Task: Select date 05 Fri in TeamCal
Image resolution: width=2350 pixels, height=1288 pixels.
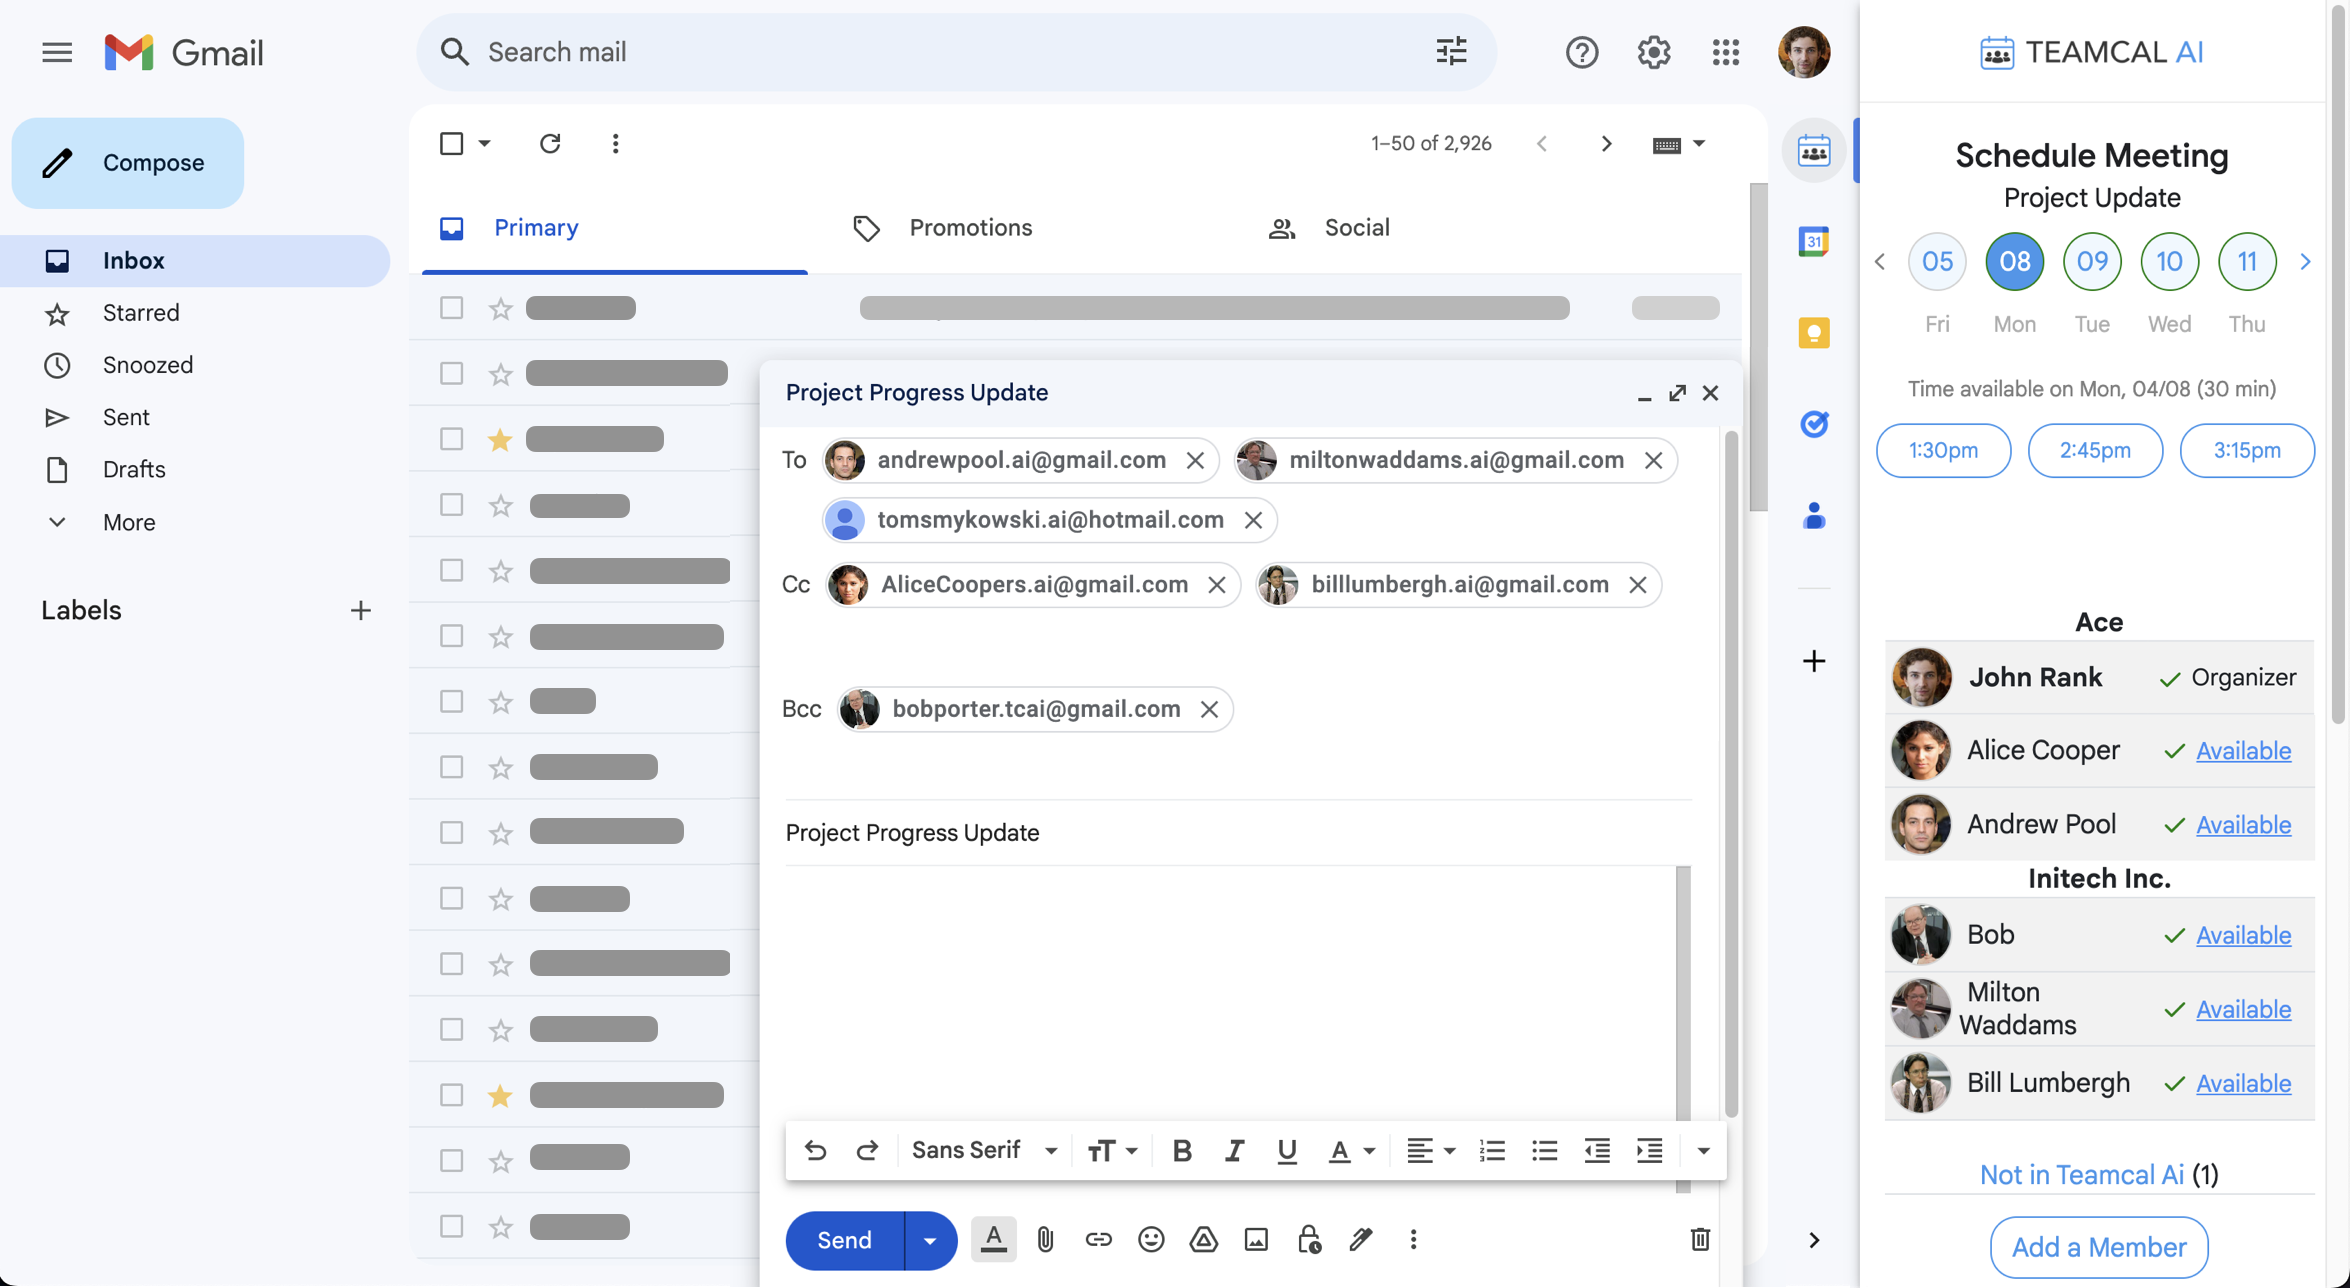Action: (x=1937, y=262)
